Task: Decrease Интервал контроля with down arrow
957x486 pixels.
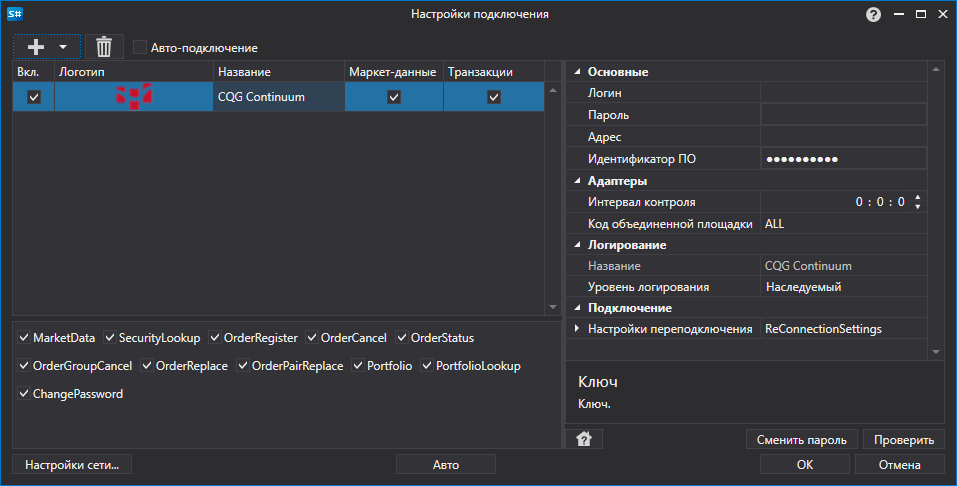Action: coord(918,206)
